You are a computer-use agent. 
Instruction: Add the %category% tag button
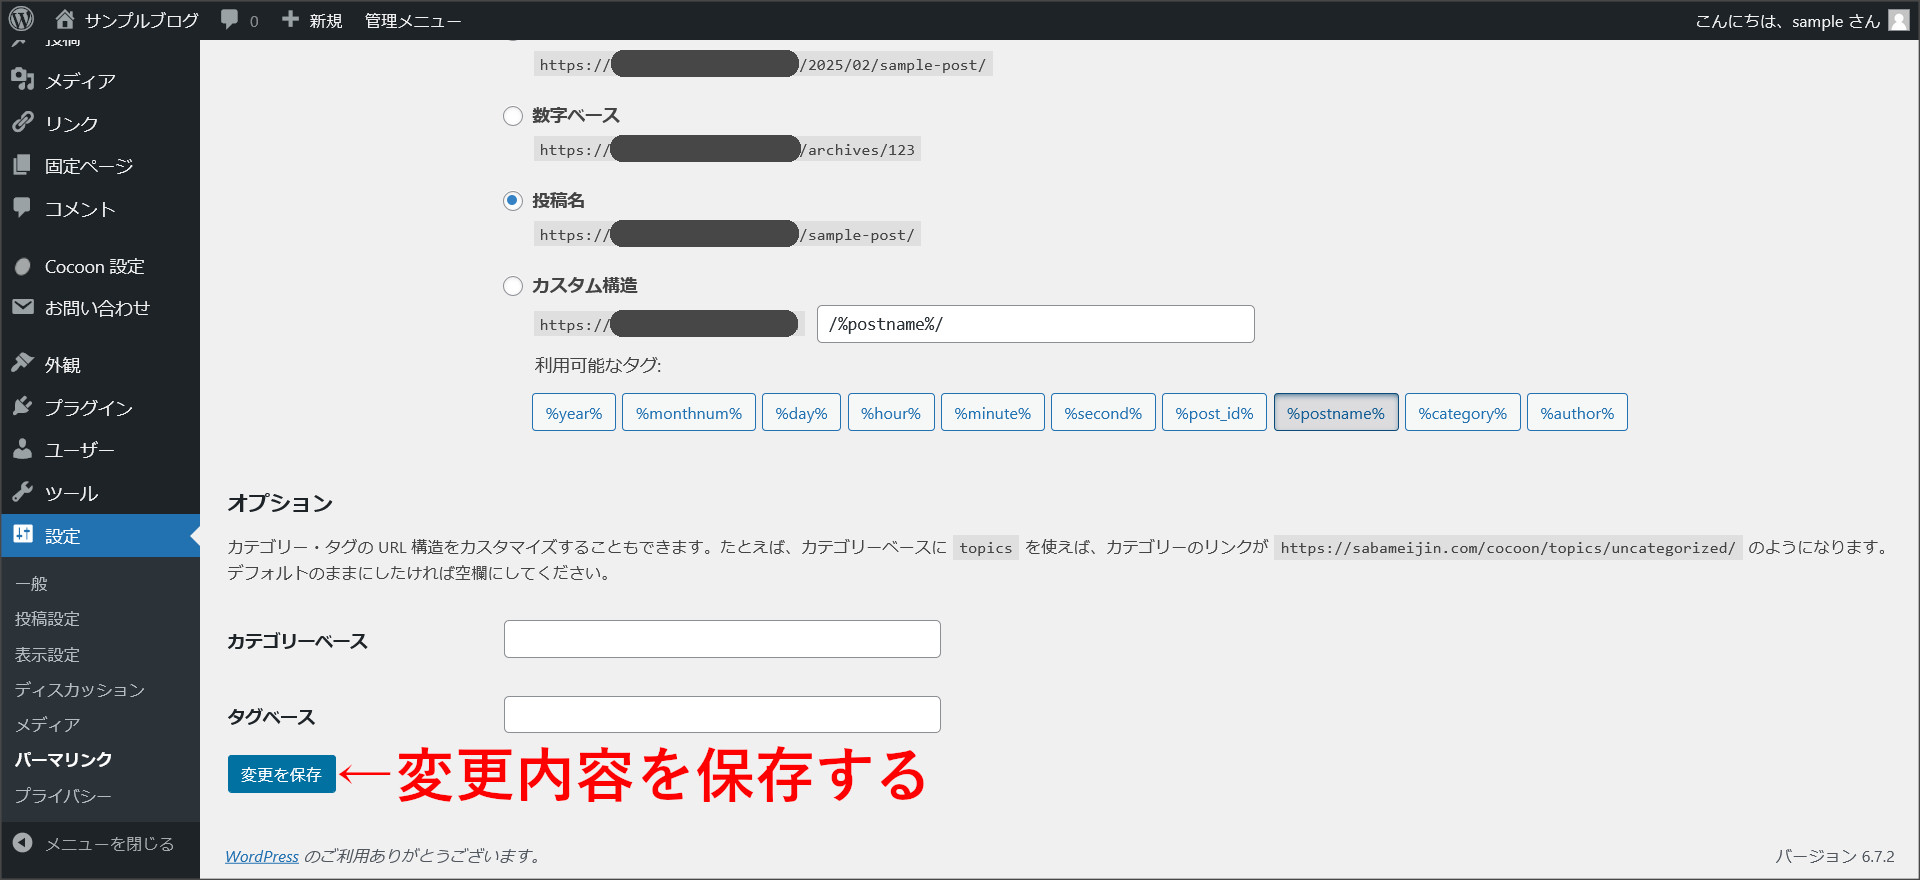tap(1462, 413)
